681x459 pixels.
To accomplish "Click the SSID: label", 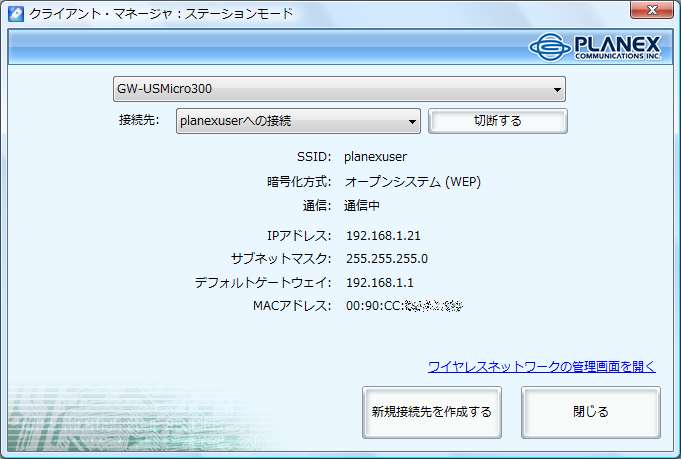I will [x=314, y=157].
